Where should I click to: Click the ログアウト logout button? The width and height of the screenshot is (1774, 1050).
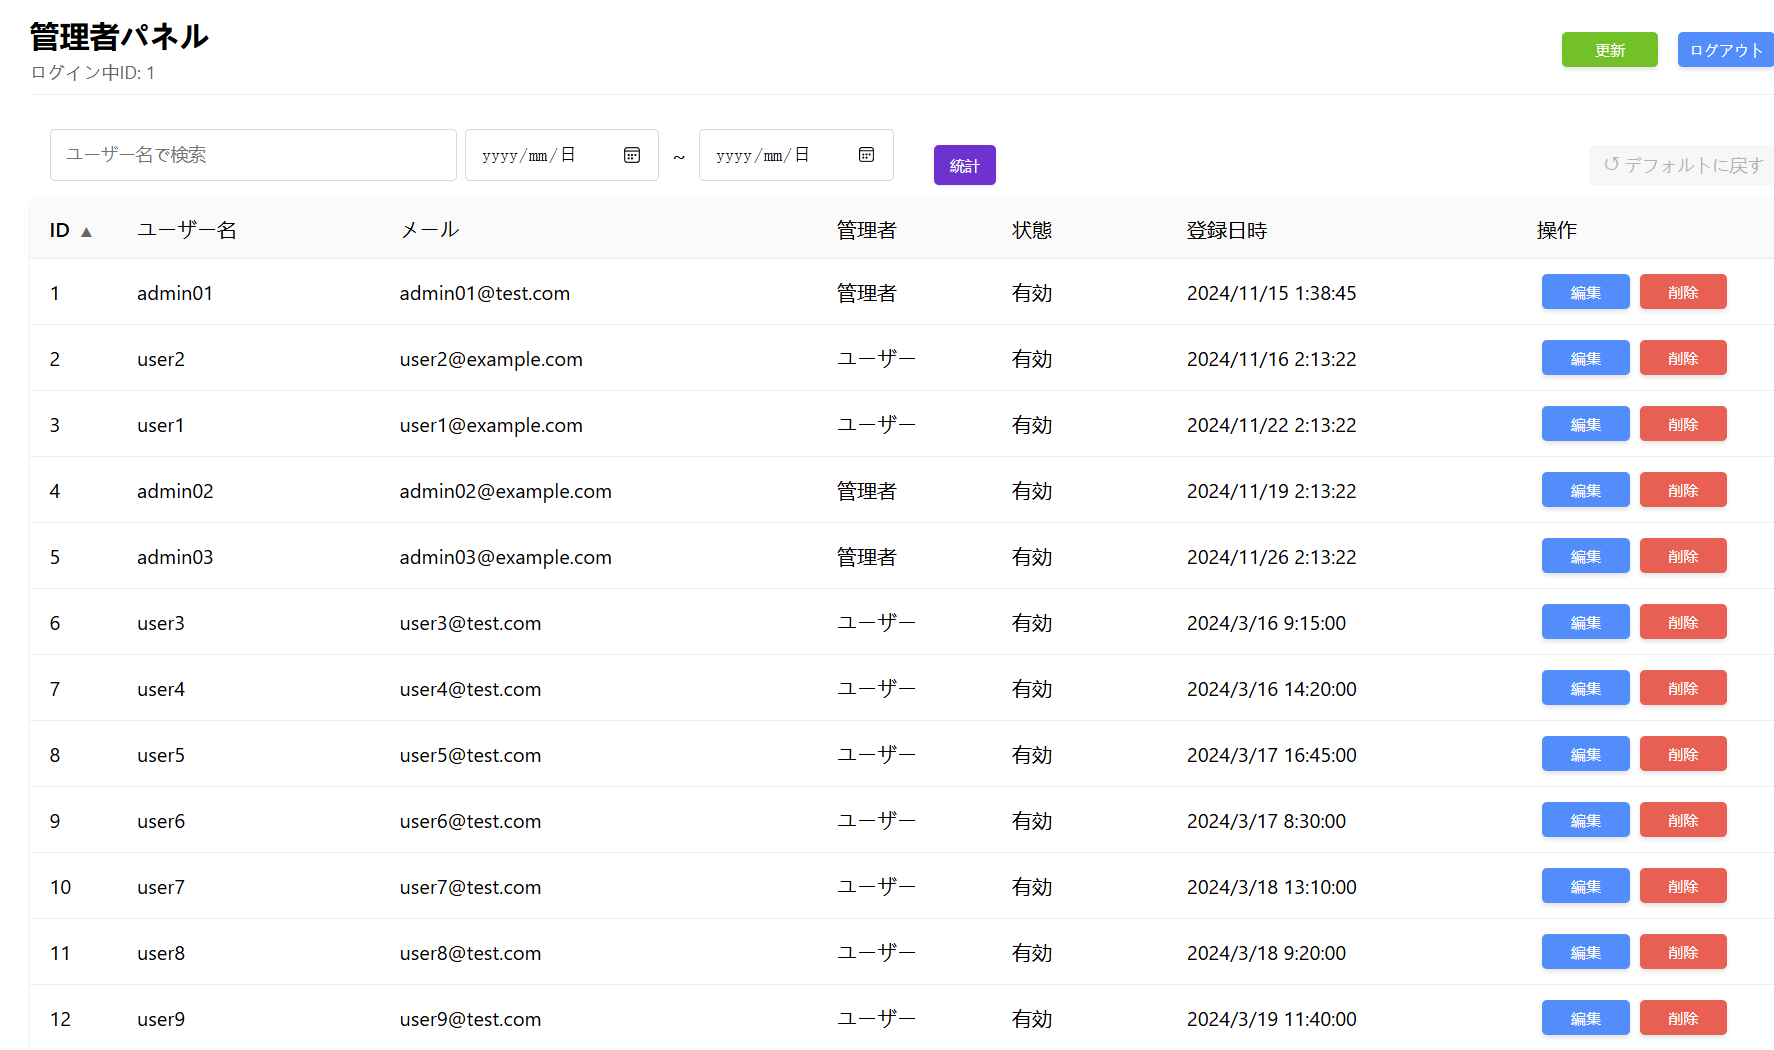[x=1725, y=50]
